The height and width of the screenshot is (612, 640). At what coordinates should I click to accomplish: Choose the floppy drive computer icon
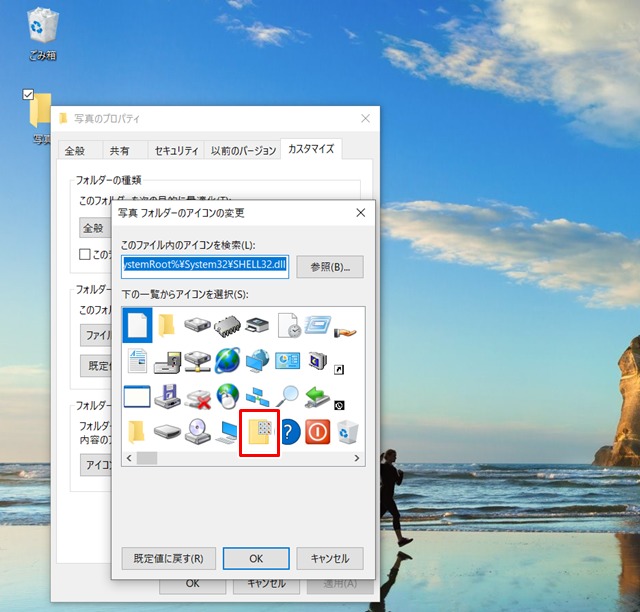click(167, 362)
